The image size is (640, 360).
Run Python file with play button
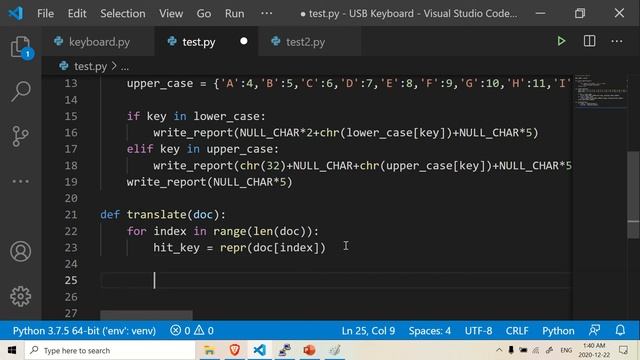[x=561, y=41]
